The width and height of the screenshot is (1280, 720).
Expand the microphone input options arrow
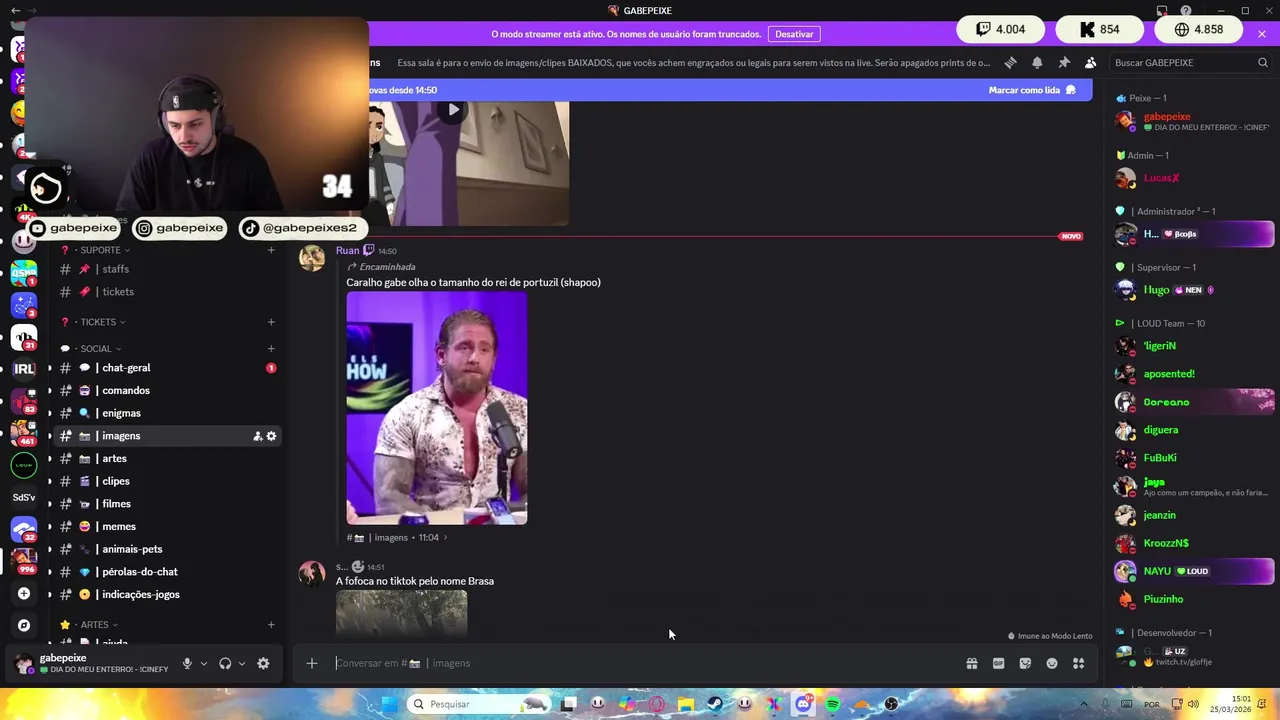(204, 663)
